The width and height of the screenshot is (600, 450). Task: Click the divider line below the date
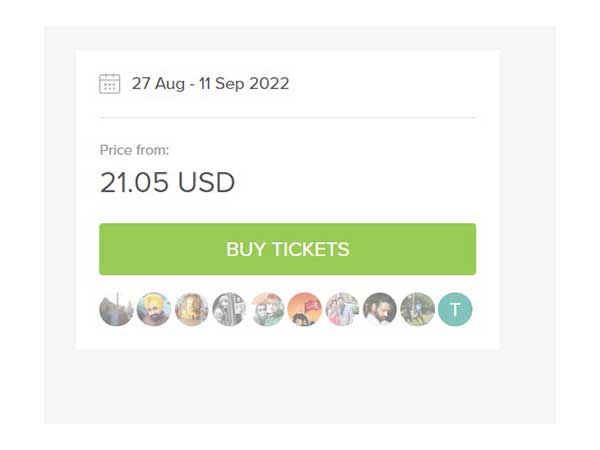point(287,118)
